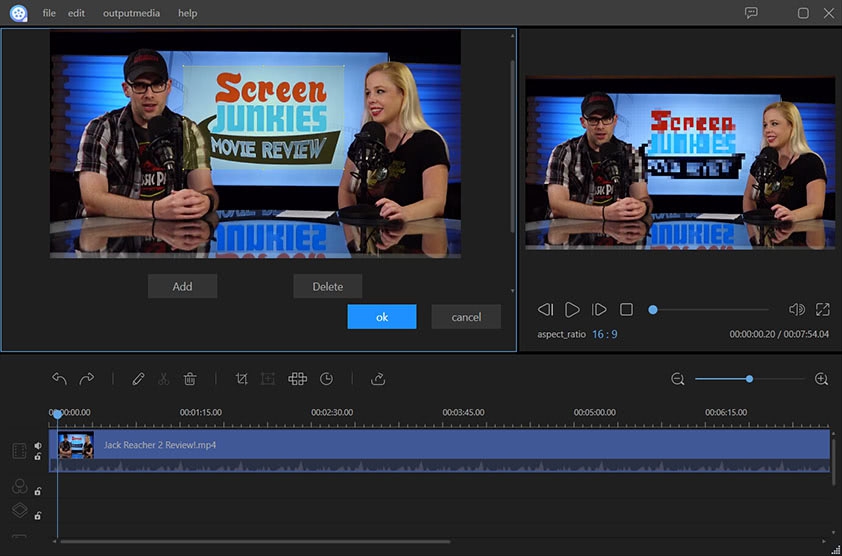Click the export share icon
The image size is (842, 556).
coord(378,379)
